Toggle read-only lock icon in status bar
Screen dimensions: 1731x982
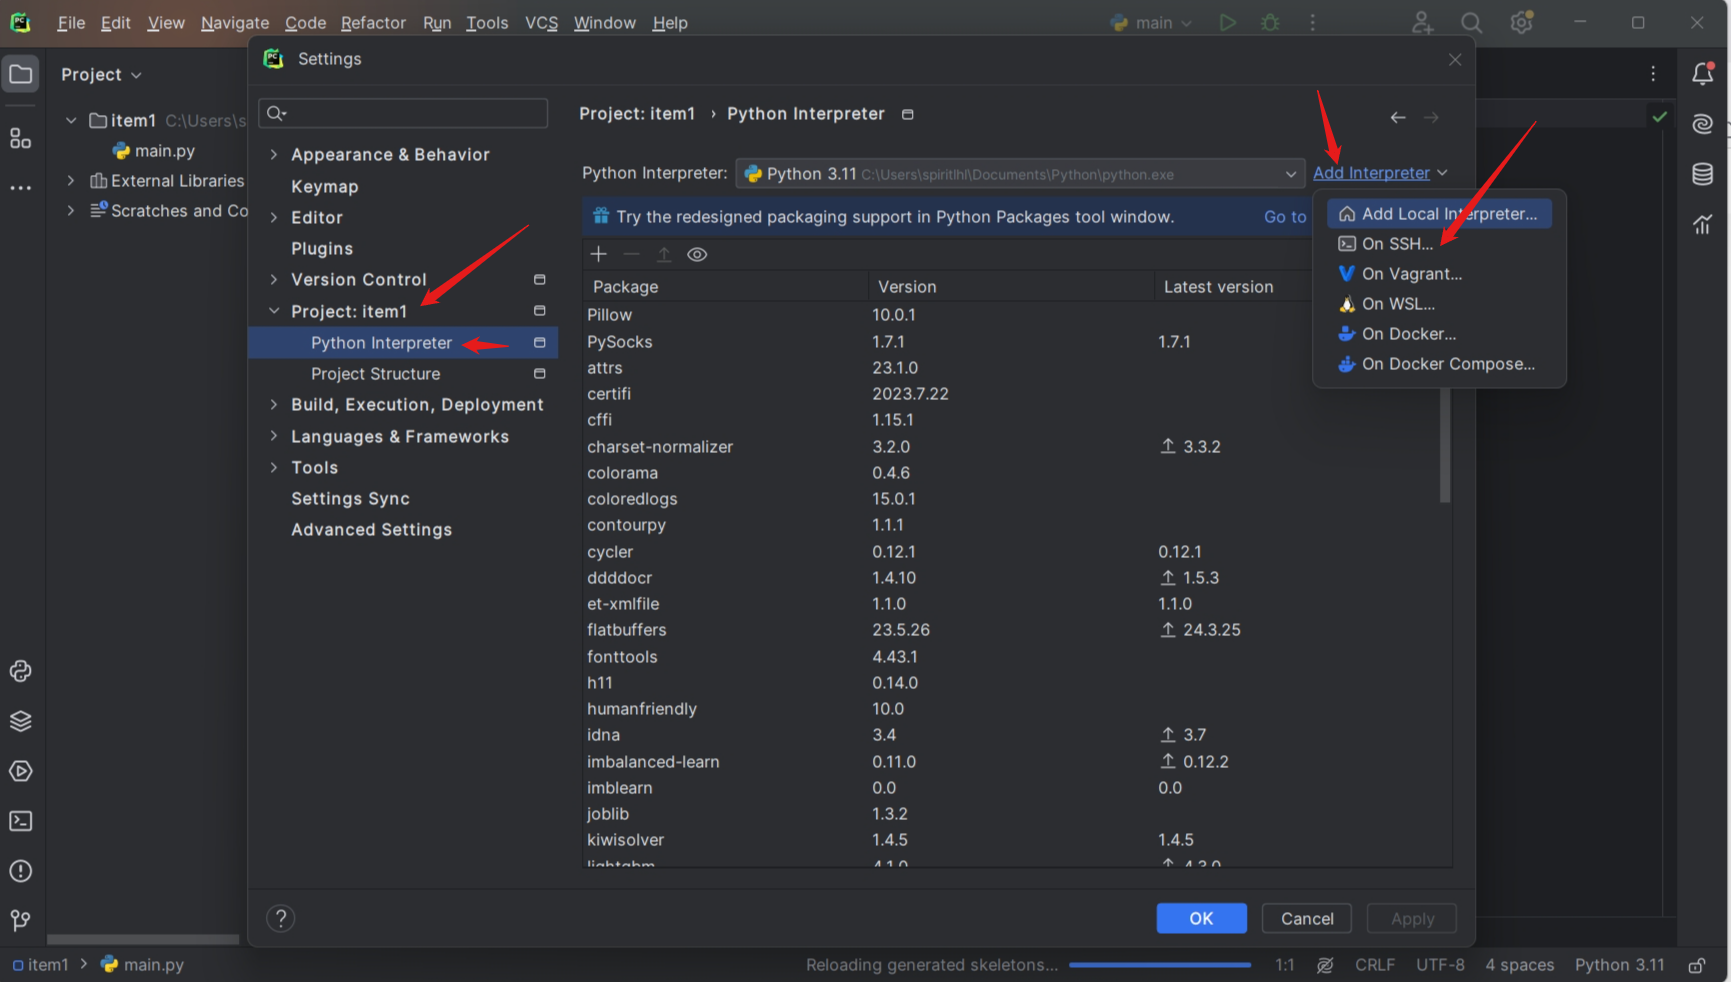[1697, 965]
